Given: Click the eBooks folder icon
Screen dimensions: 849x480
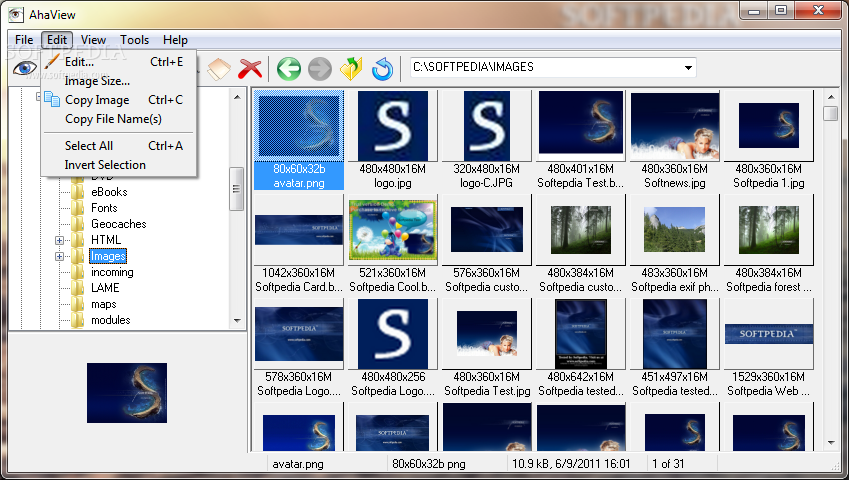Looking at the screenshot, I should 77,192.
